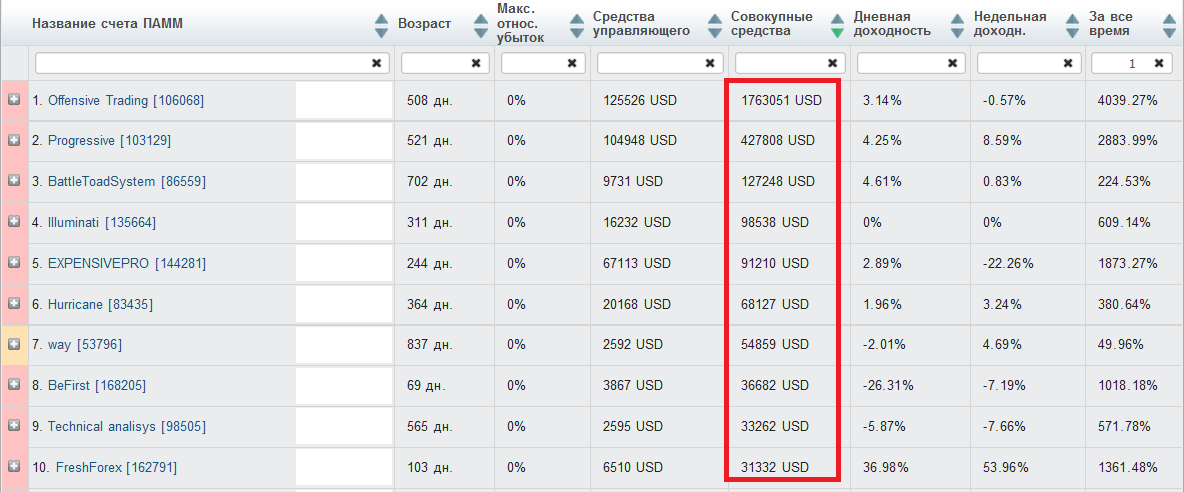
Task: Sort descending by Совокупные средства green arrow
Action: [837, 32]
